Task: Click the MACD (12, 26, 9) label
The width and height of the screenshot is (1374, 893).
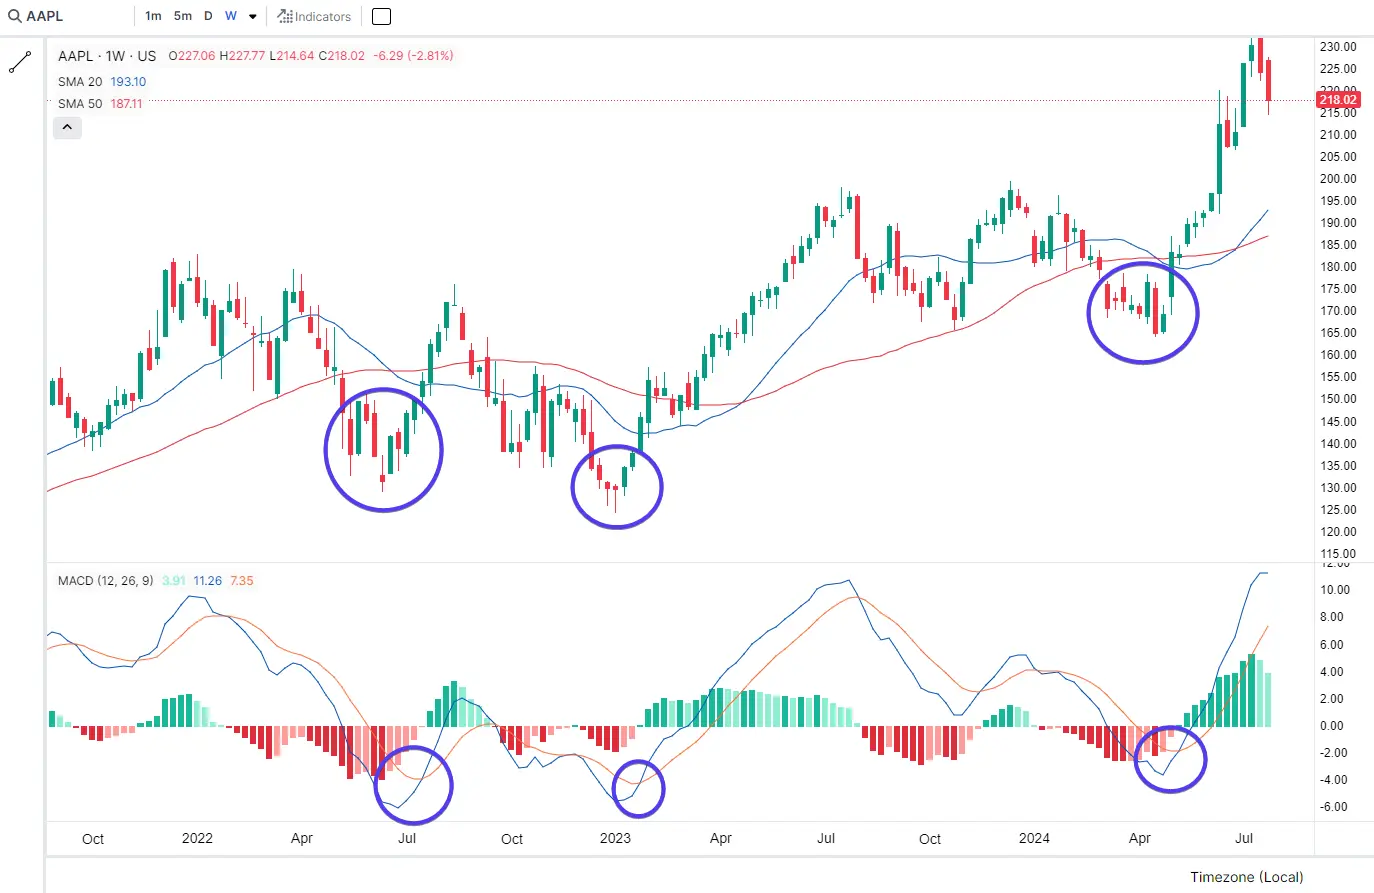Action: pyautogui.click(x=105, y=580)
